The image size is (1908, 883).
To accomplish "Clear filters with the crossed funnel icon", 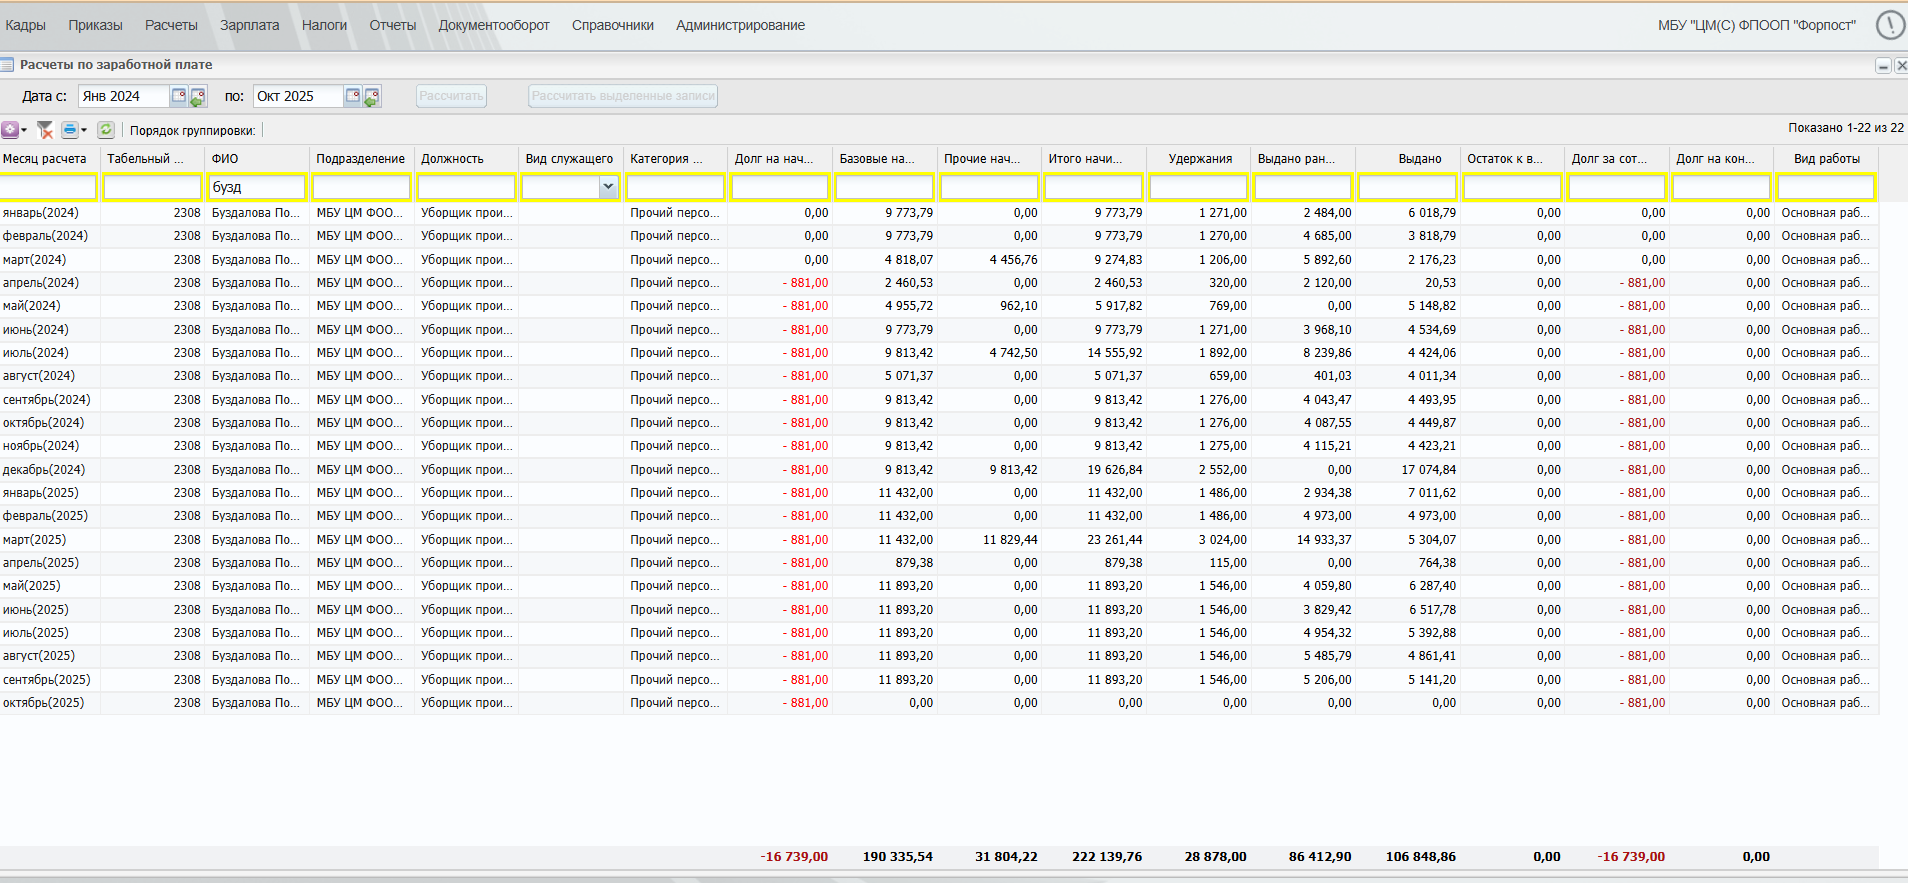I will coord(45,130).
